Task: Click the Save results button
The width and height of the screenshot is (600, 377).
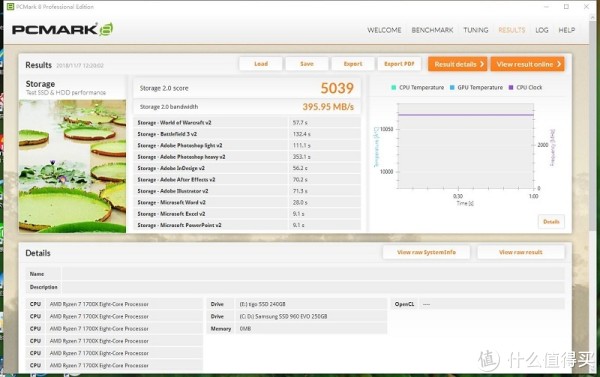Action: pyautogui.click(x=307, y=64)
